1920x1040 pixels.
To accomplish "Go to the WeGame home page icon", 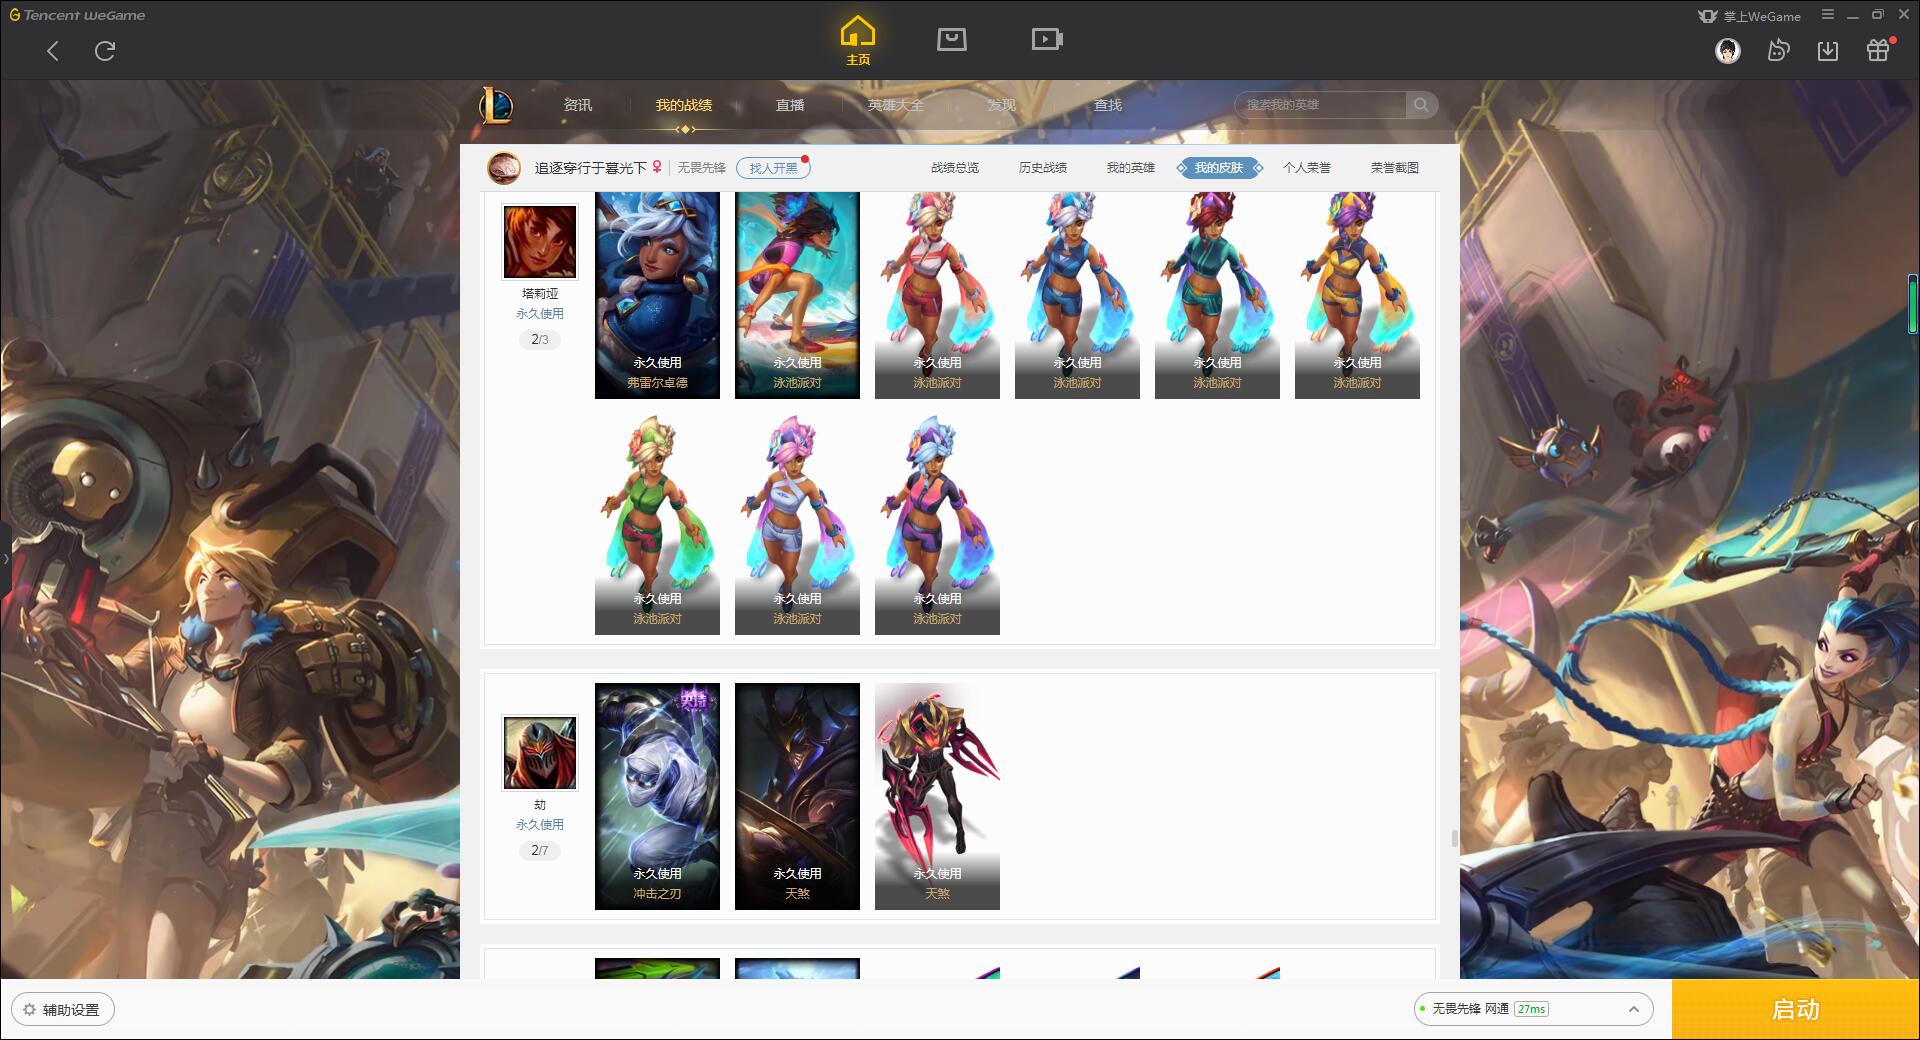I will tap(857, 40).
